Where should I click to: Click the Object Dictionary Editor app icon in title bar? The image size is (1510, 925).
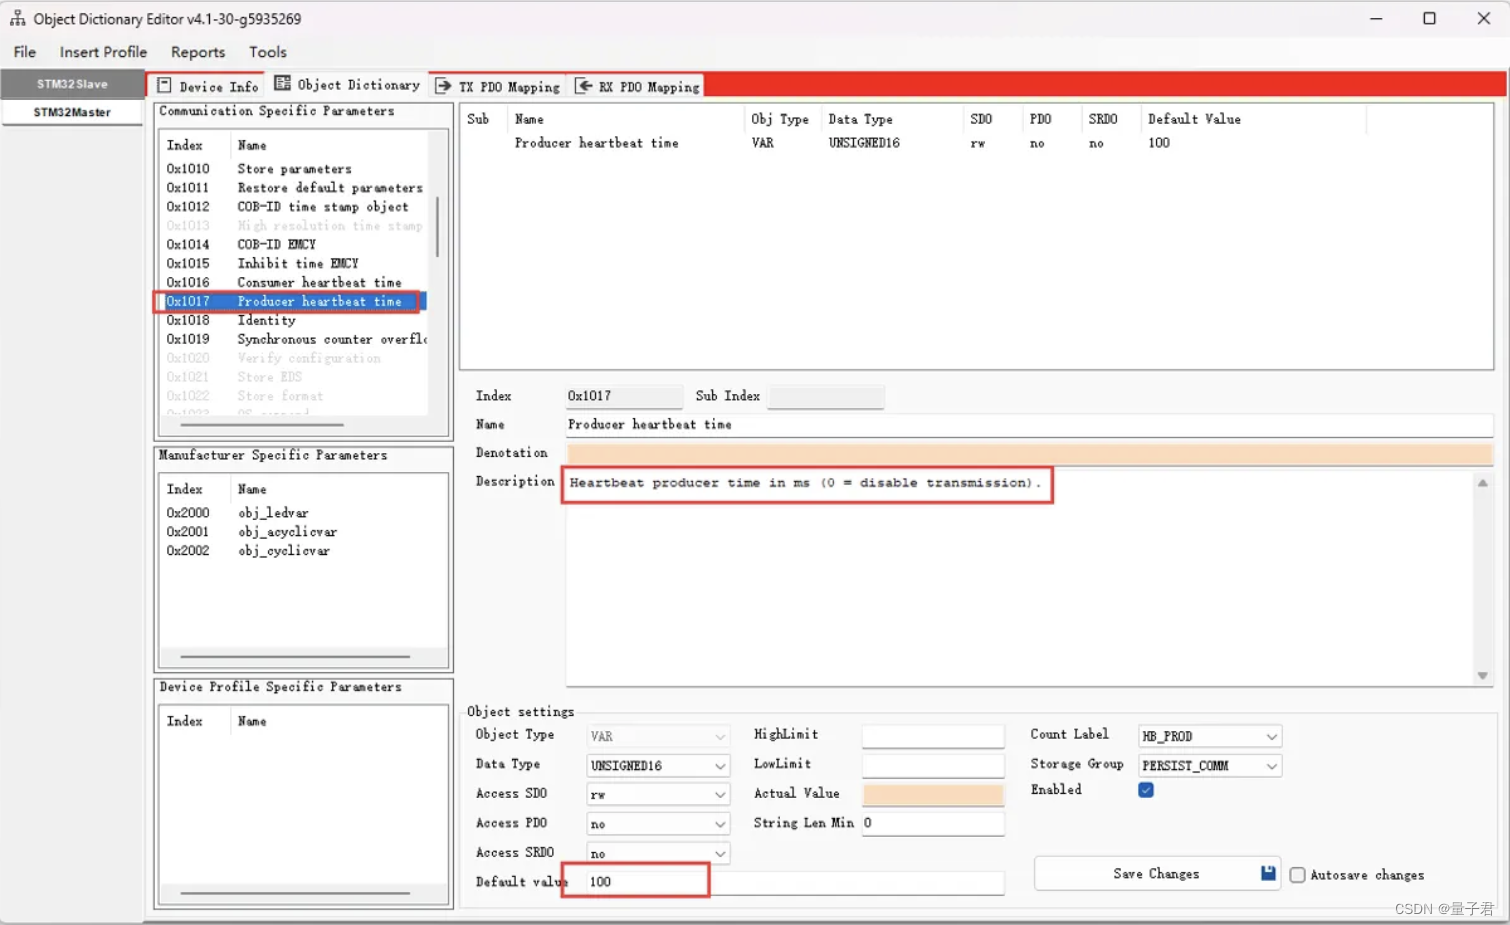[x=17, y=18]
